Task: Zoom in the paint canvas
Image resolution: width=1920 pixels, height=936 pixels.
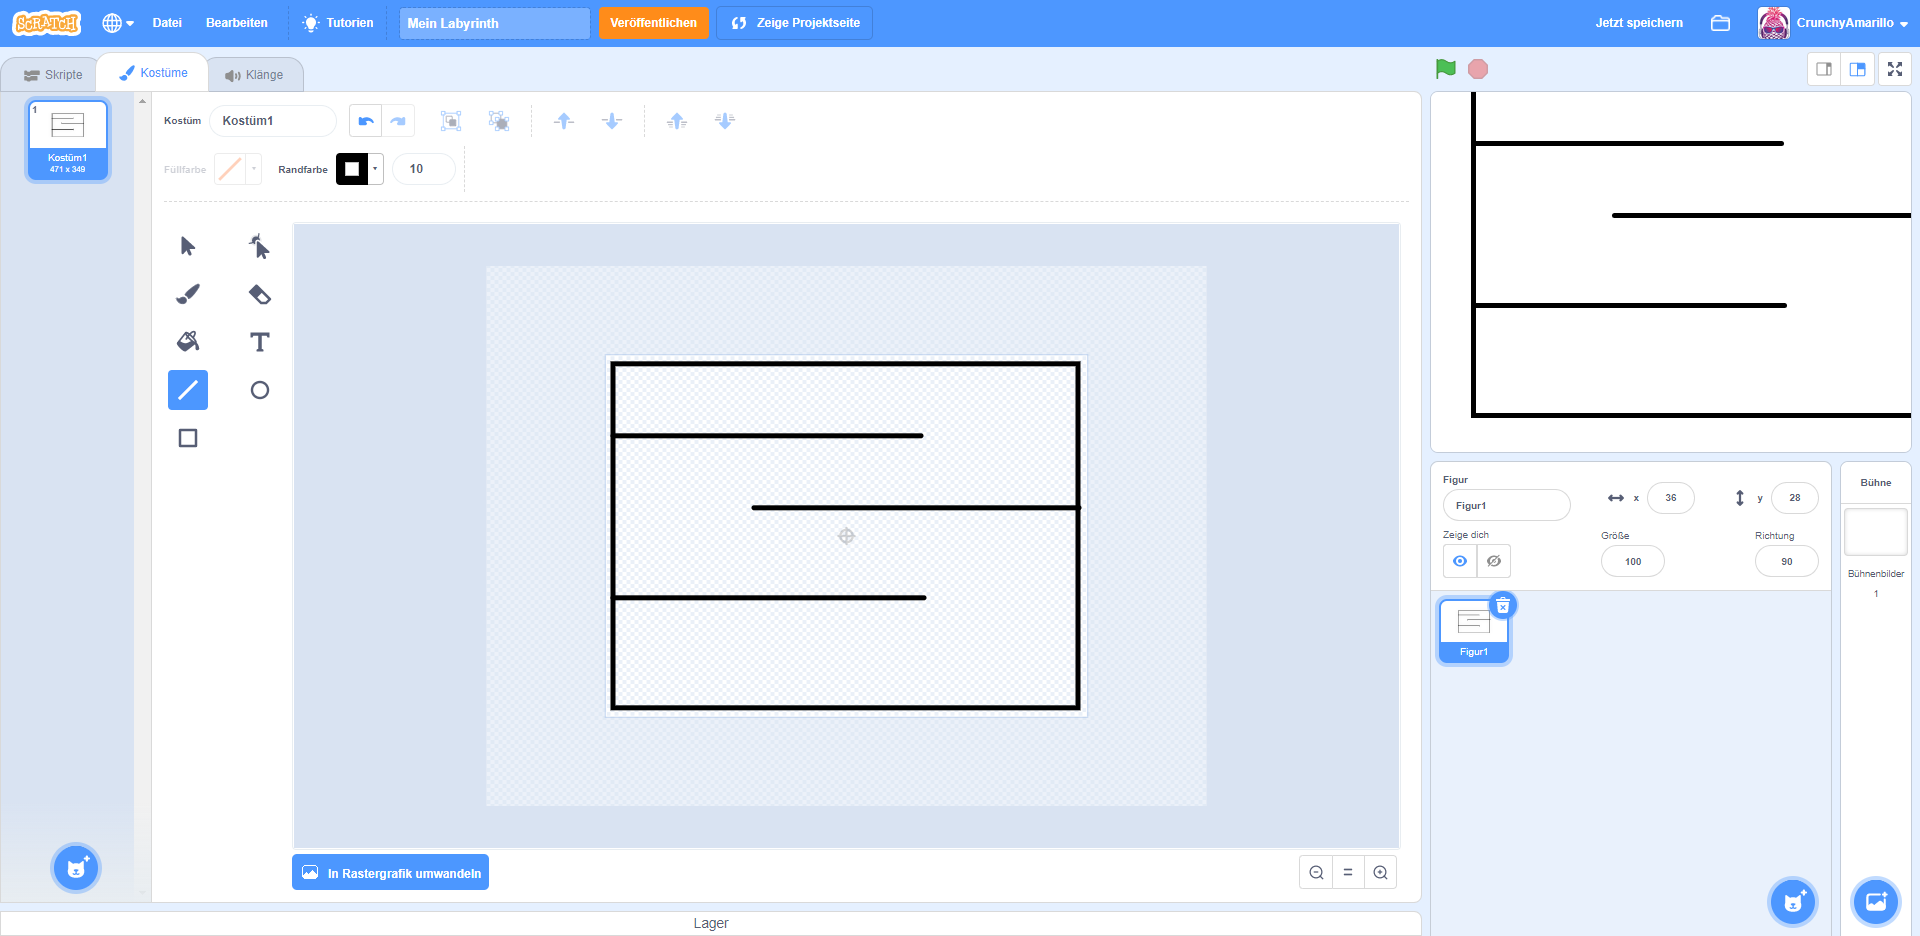Action: tap(1380, 873)
